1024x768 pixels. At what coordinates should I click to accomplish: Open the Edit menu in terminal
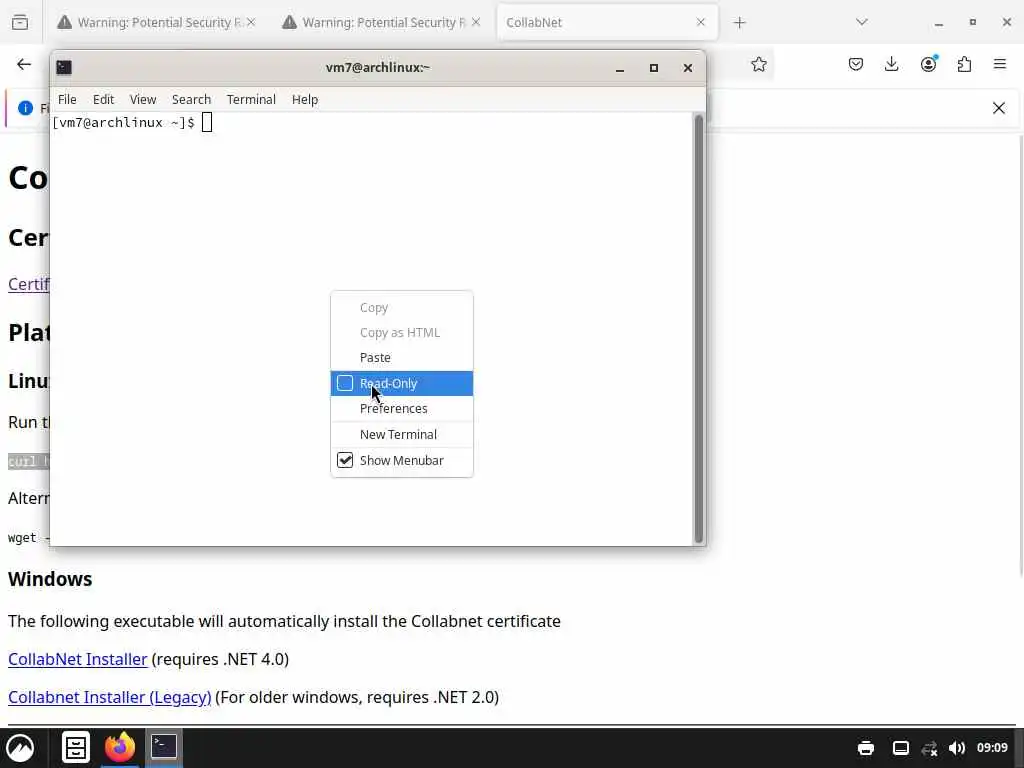[x=103, y=99]
